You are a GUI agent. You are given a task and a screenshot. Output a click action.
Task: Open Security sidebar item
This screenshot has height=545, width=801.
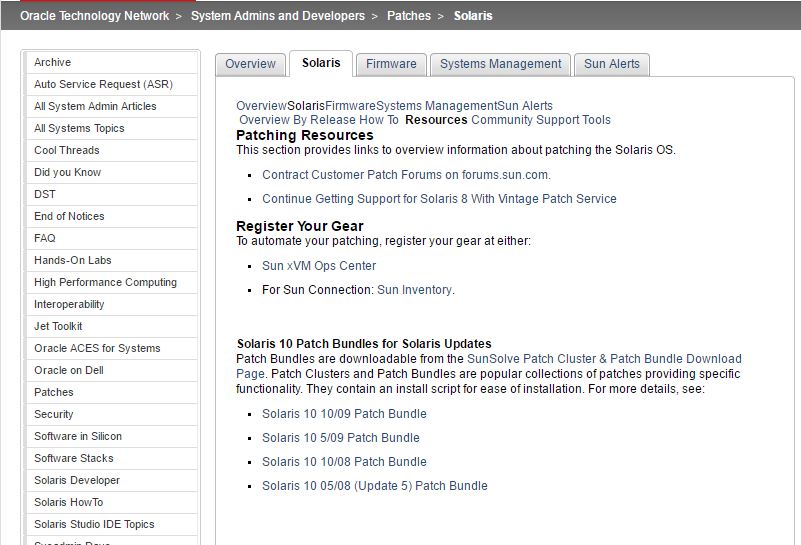click(111, 414)
